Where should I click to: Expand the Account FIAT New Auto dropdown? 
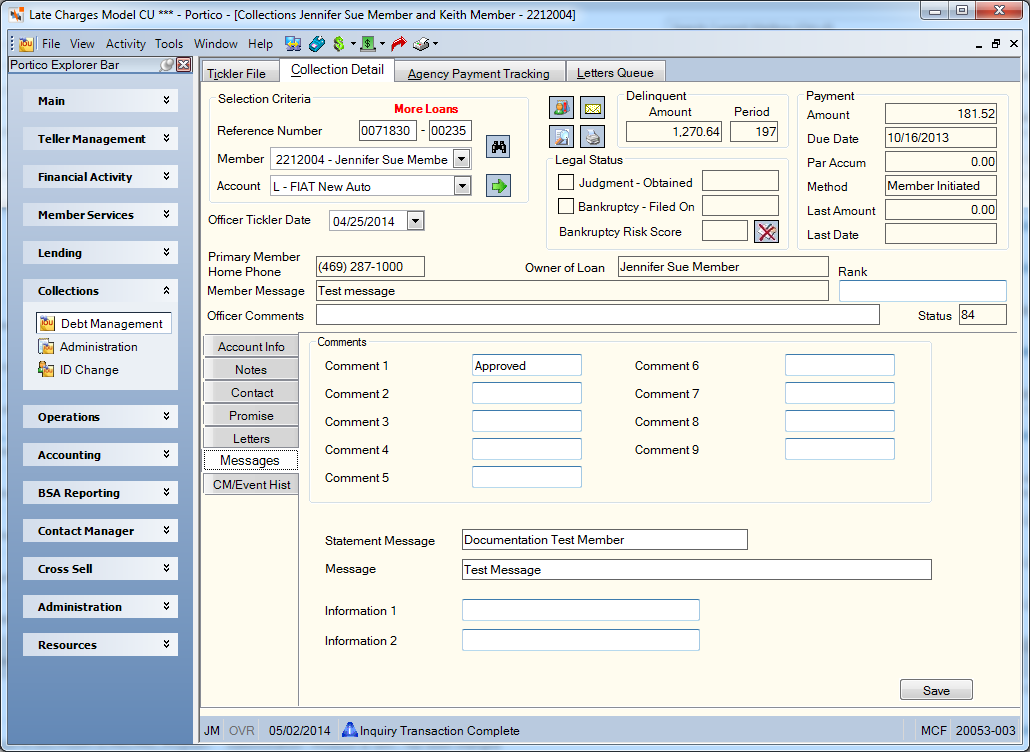click(462, 186)
